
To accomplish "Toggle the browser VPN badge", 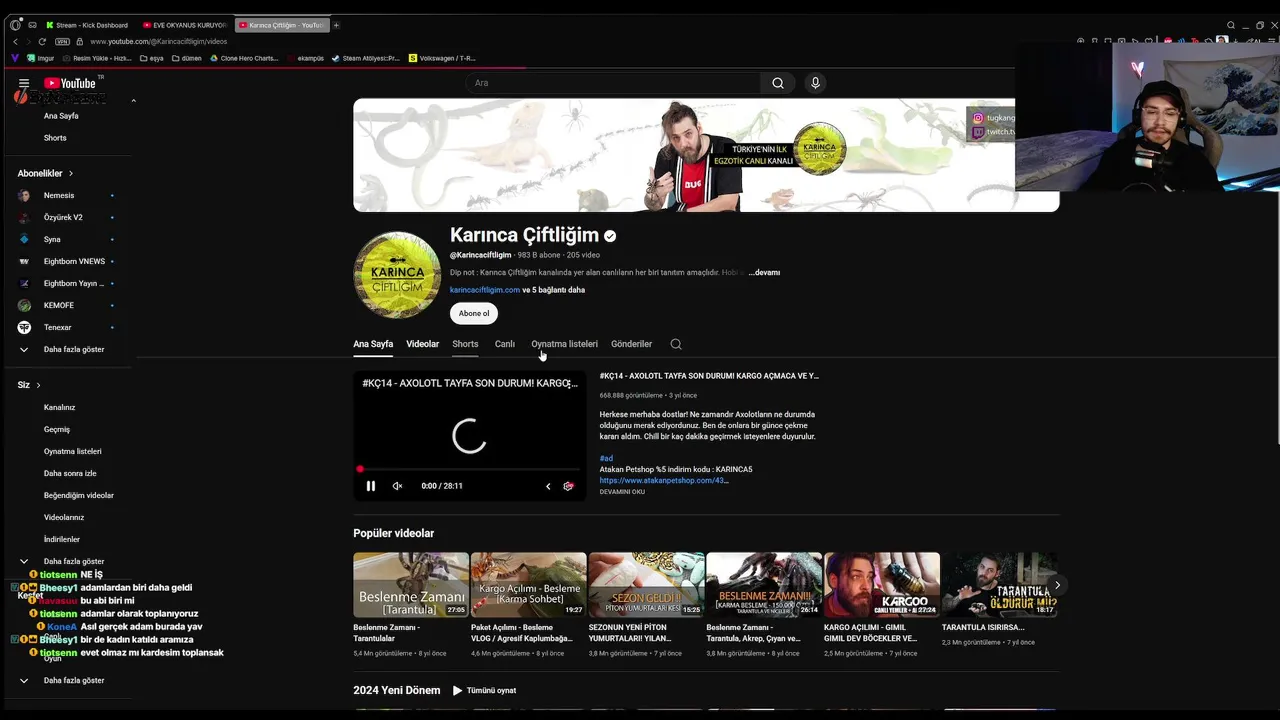I will 62,41.
